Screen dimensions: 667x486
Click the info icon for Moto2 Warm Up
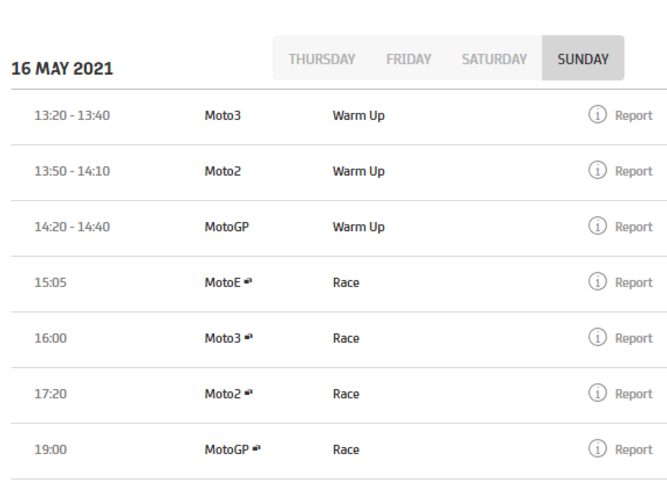pyautogui.click(x=597, y=171)
